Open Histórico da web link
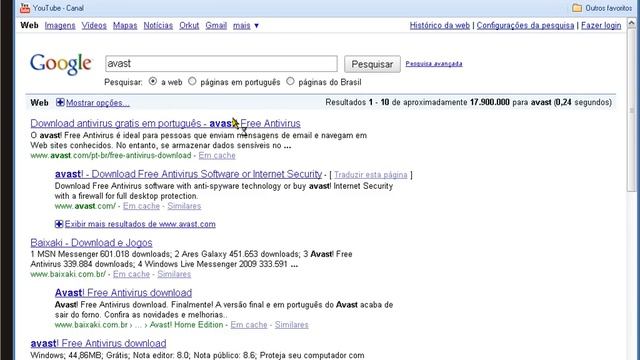The image size is (640, 360). pyautogui.click(x=440, y=25)
